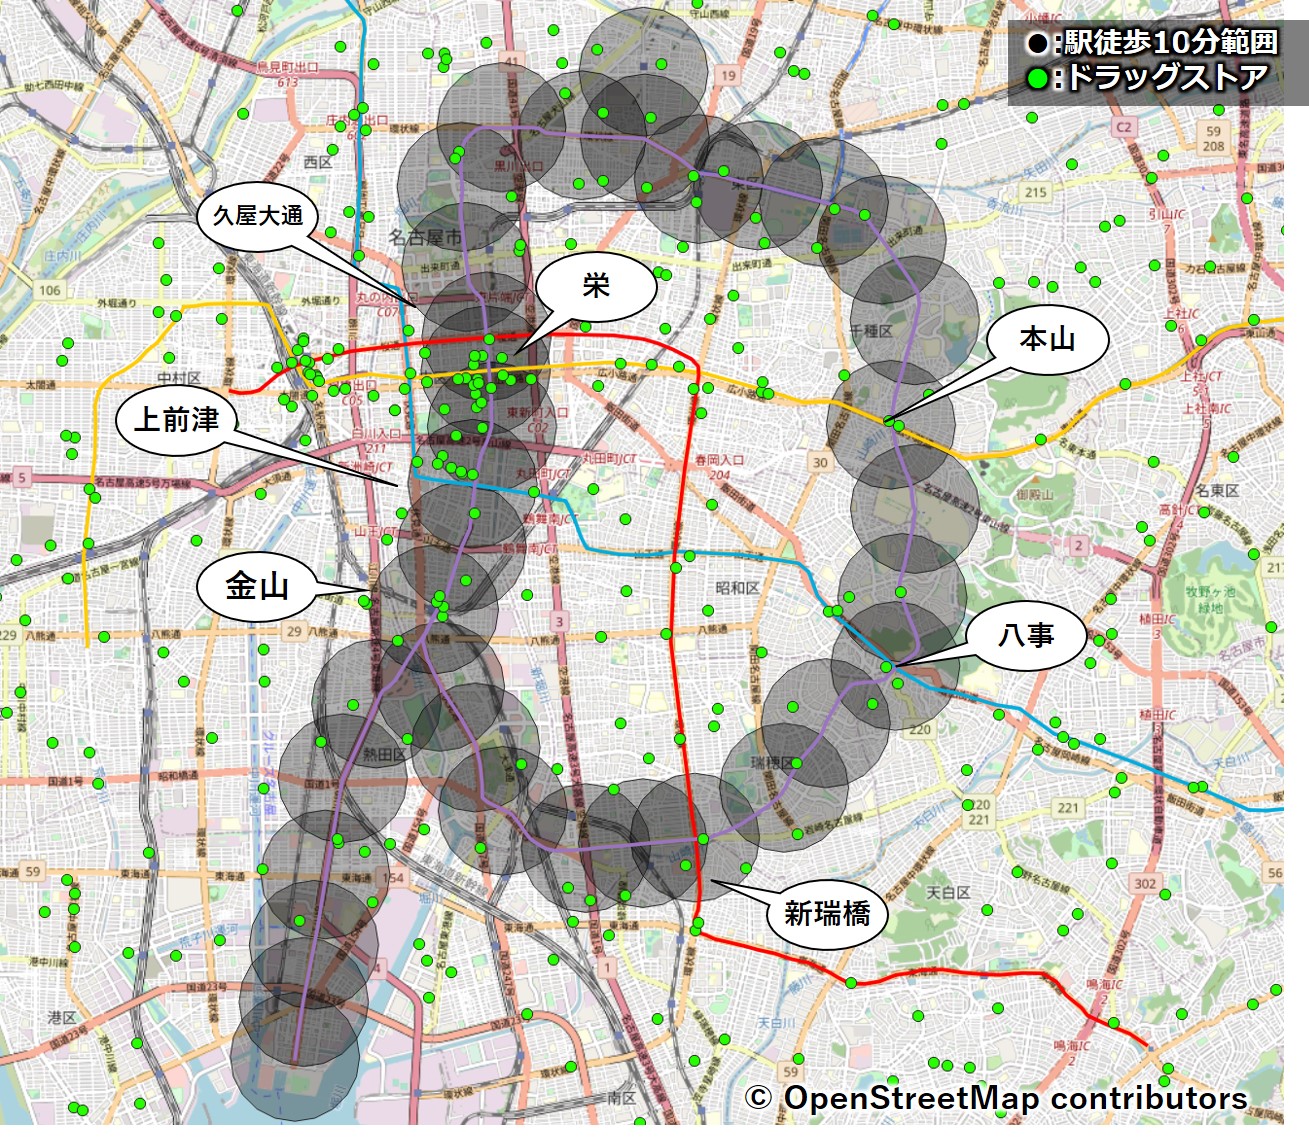Click the route 106 road shield
1309x1147 pixels.
pyautogui.click(x=49, y=290)
